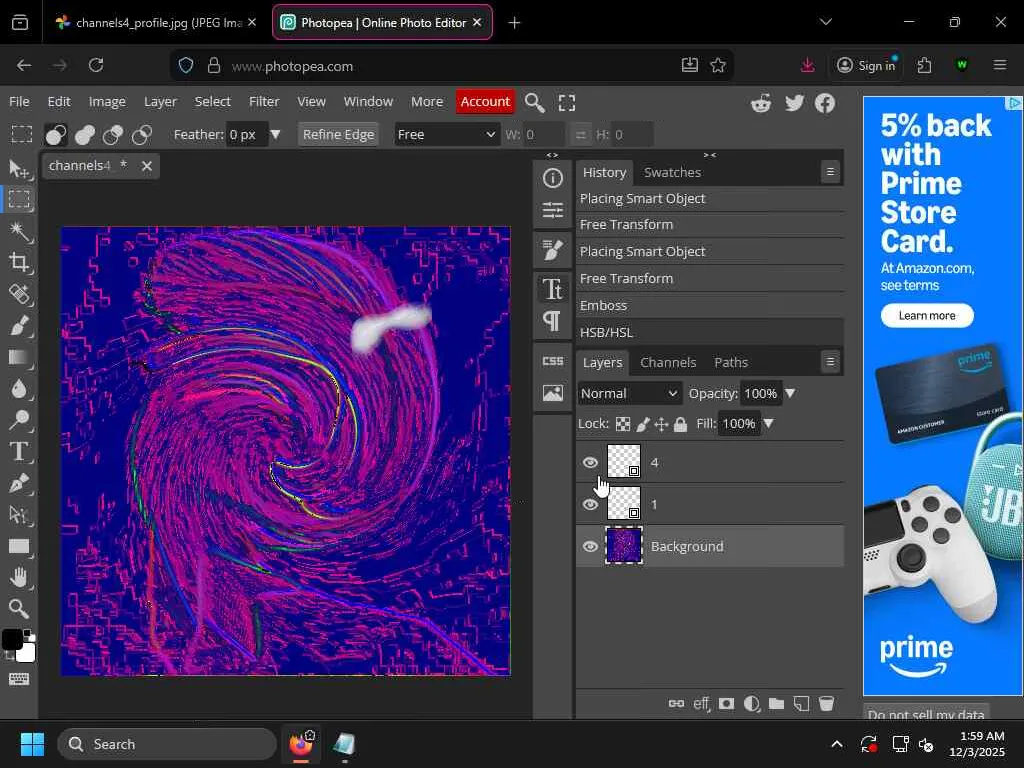Click the Refine Edge button

338,134
